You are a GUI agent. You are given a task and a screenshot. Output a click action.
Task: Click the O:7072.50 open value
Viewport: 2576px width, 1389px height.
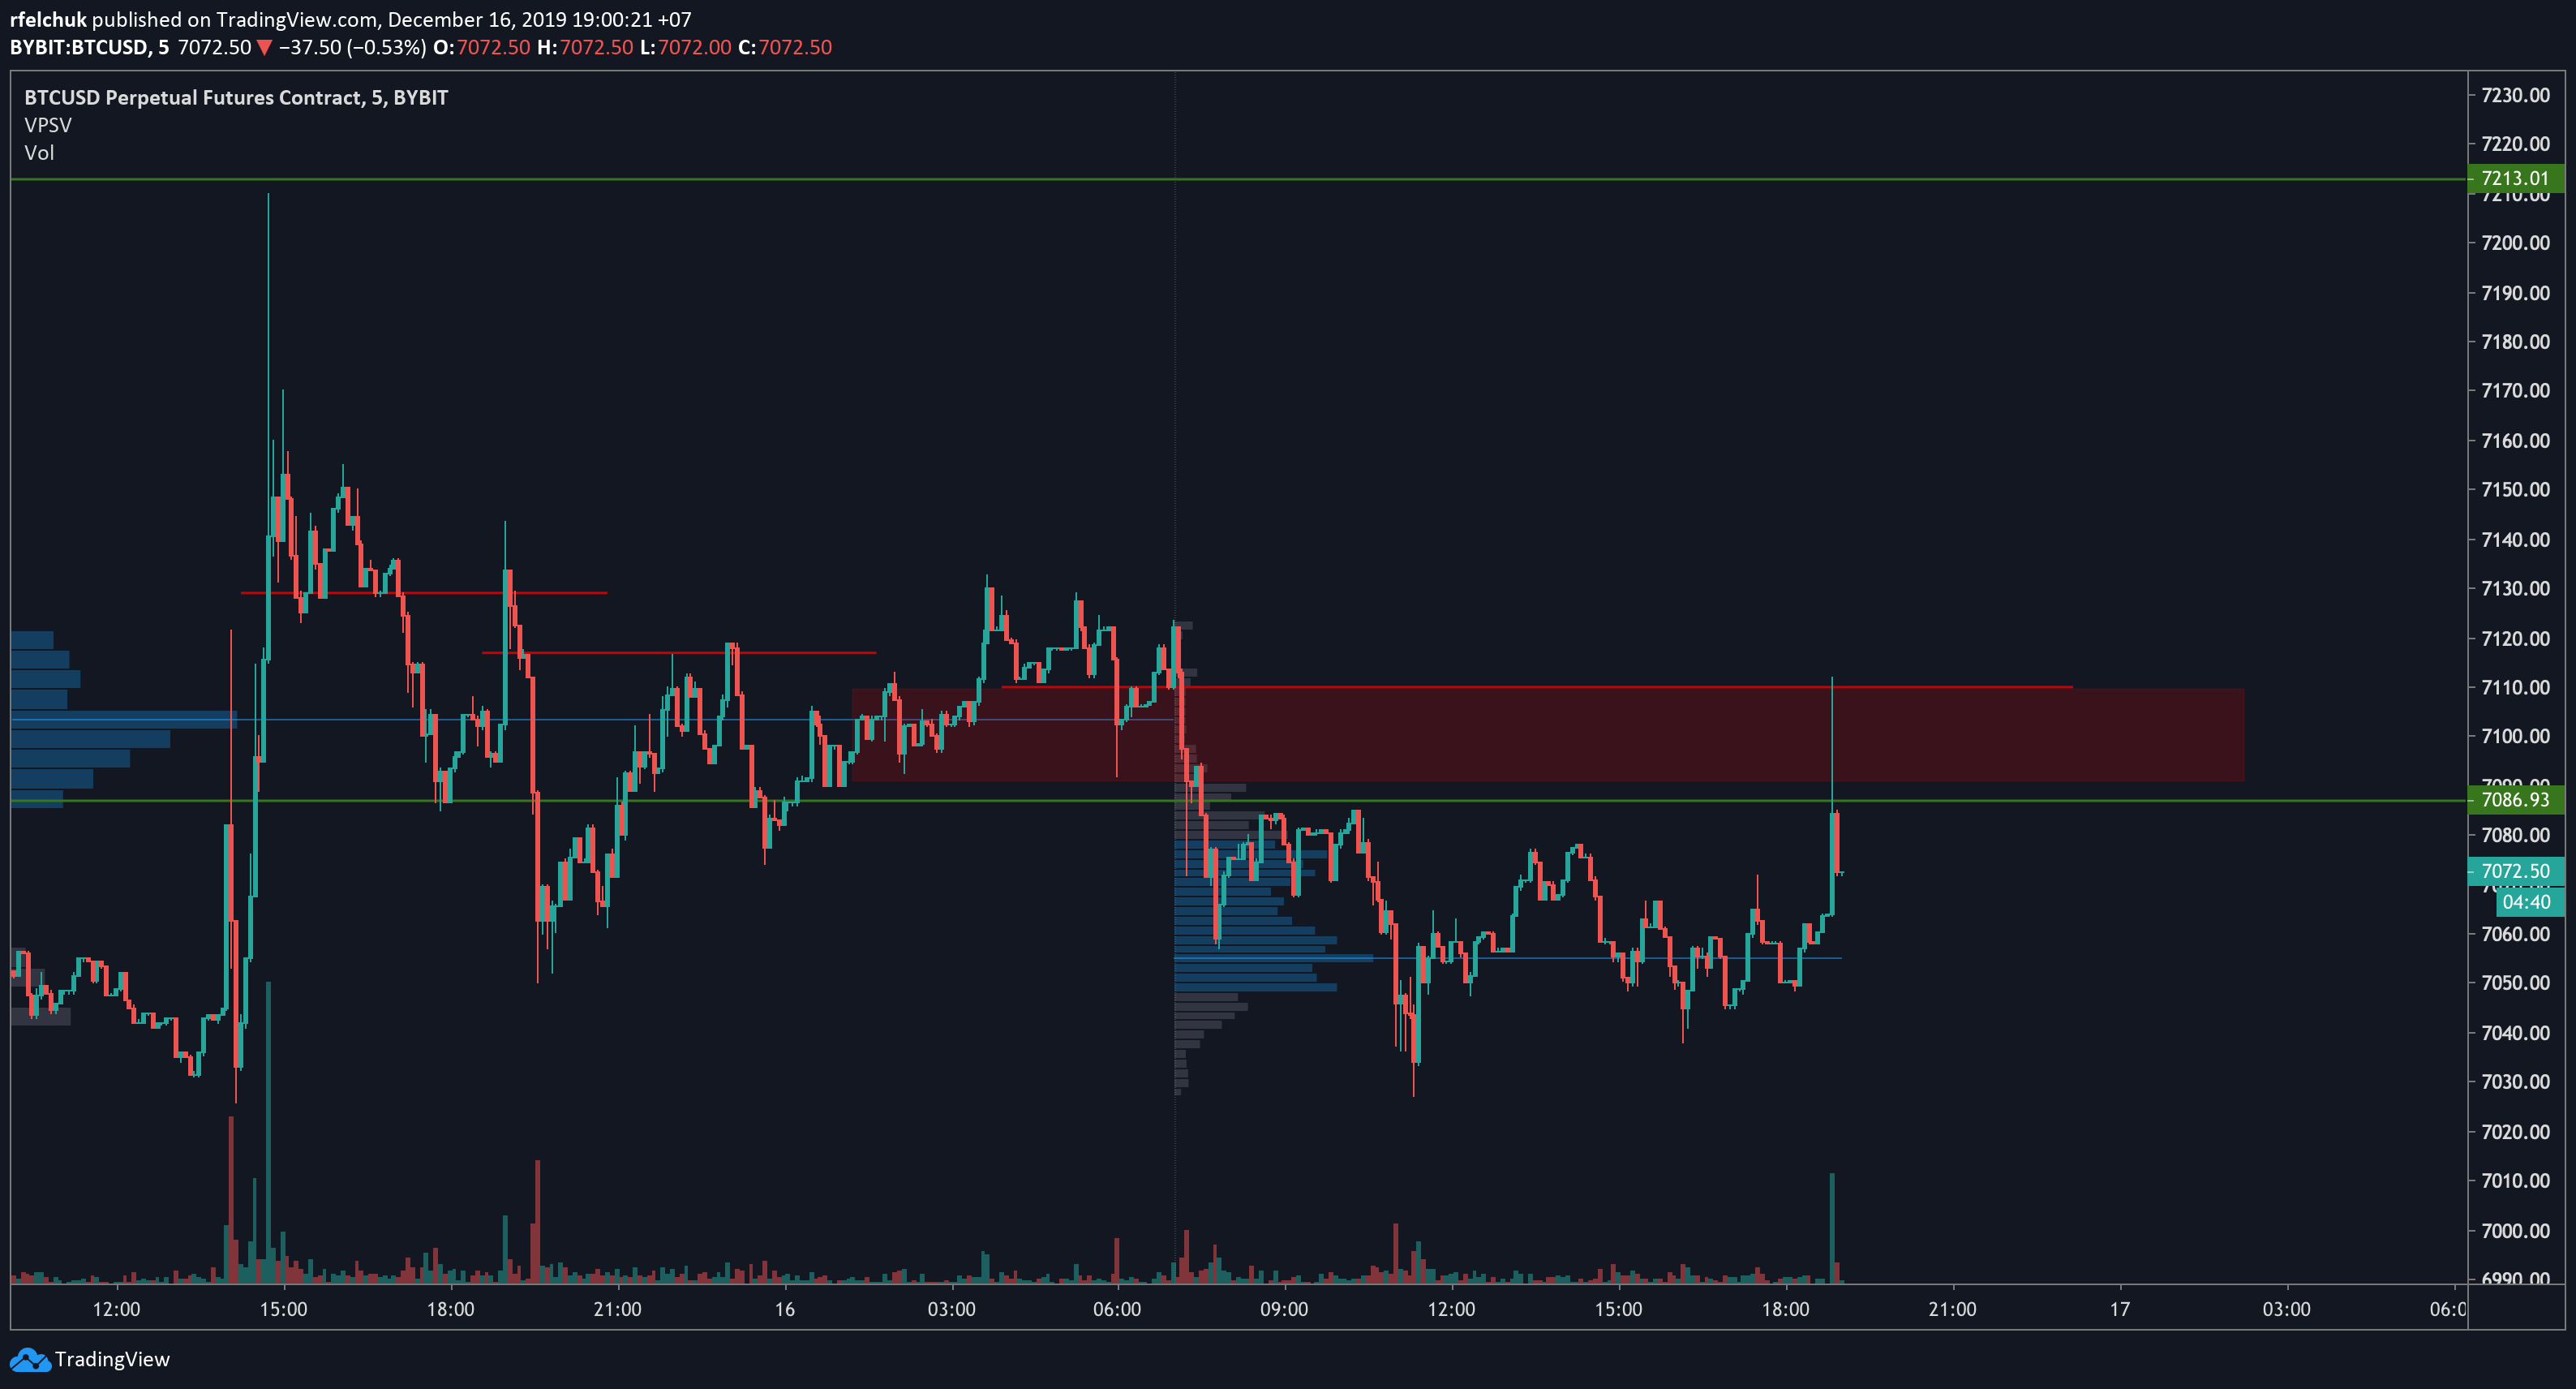coord(482,47)
